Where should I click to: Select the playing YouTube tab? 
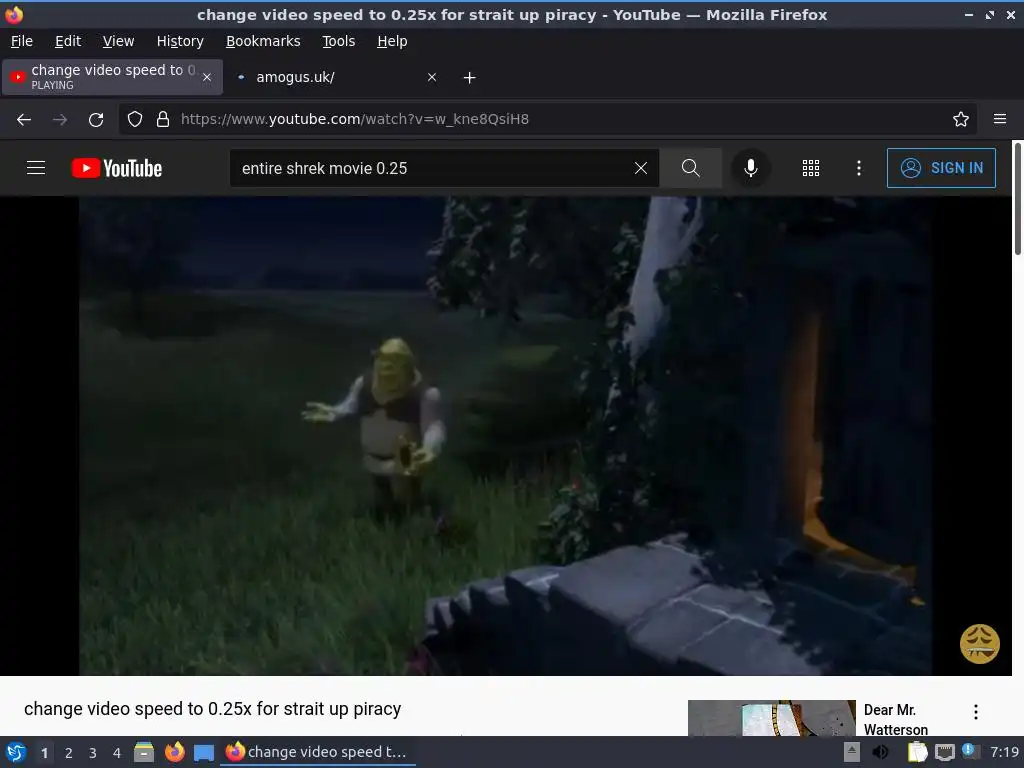tap(112, 77)
